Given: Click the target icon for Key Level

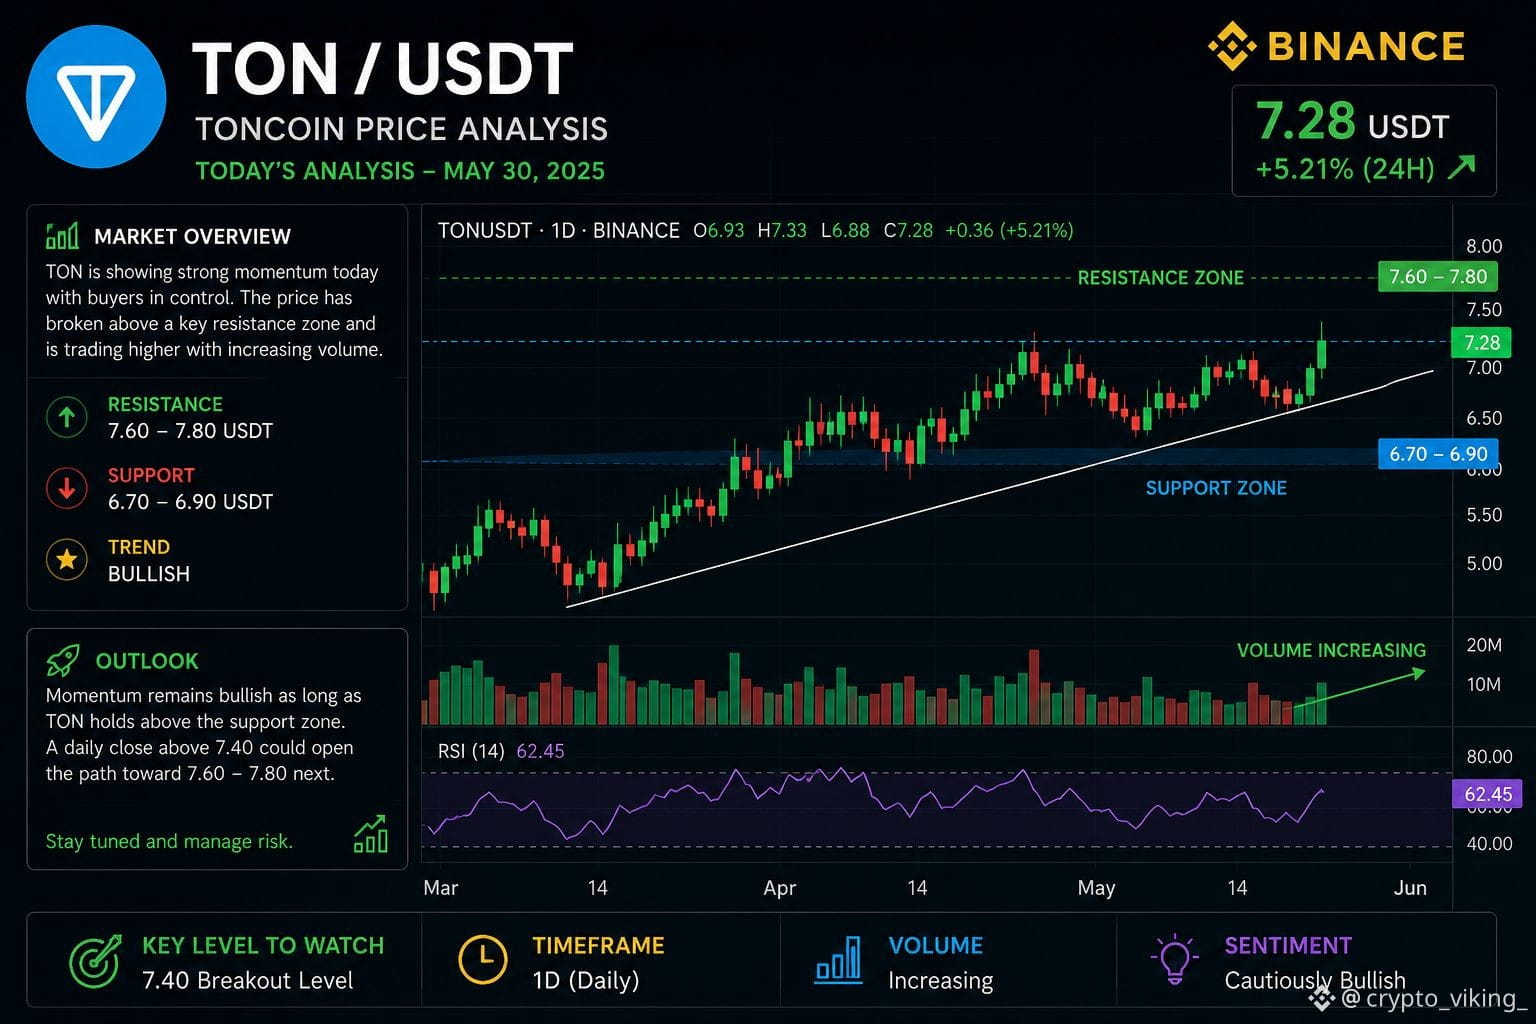Looking at the screenshot, I should [x=95, y=961].
